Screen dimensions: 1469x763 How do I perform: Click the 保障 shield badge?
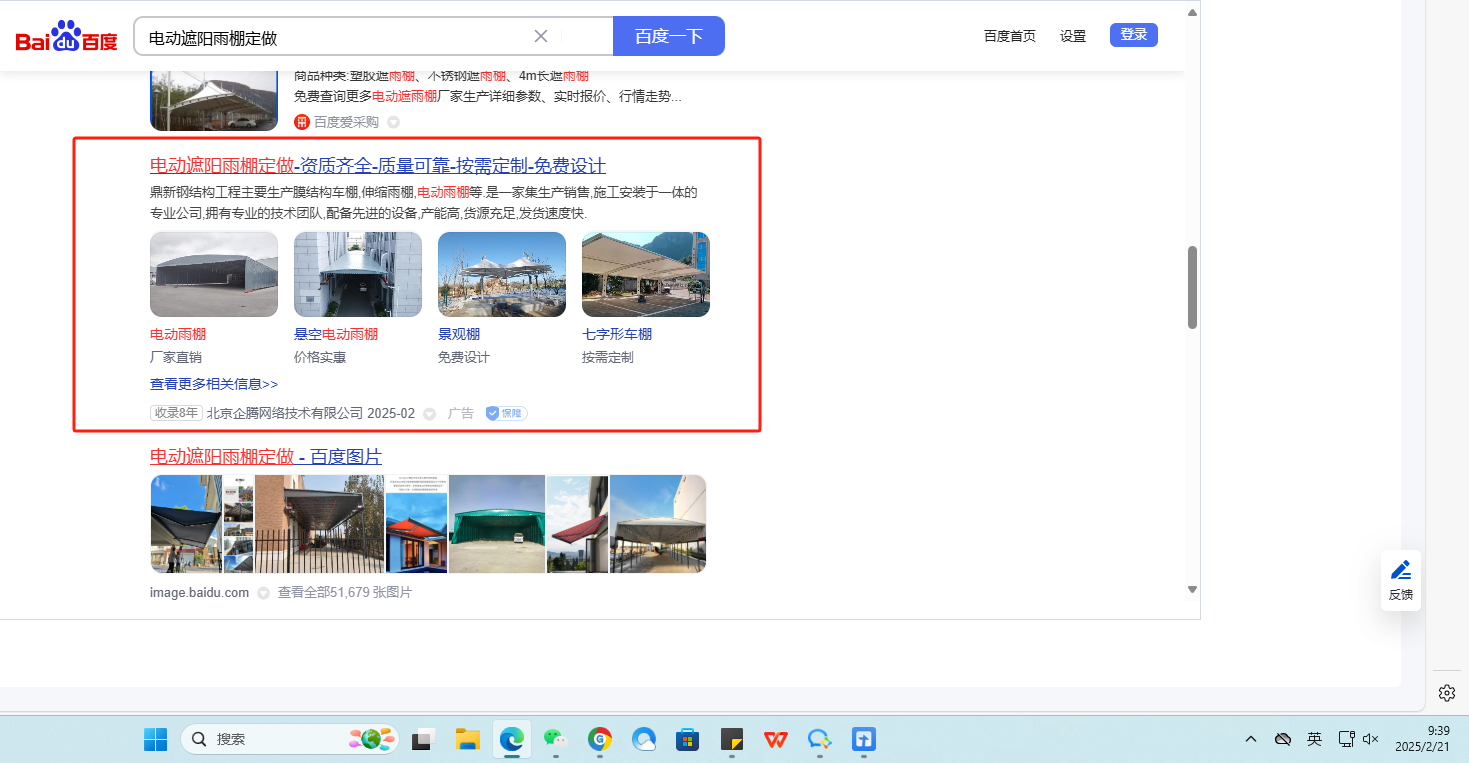[506, 413]
